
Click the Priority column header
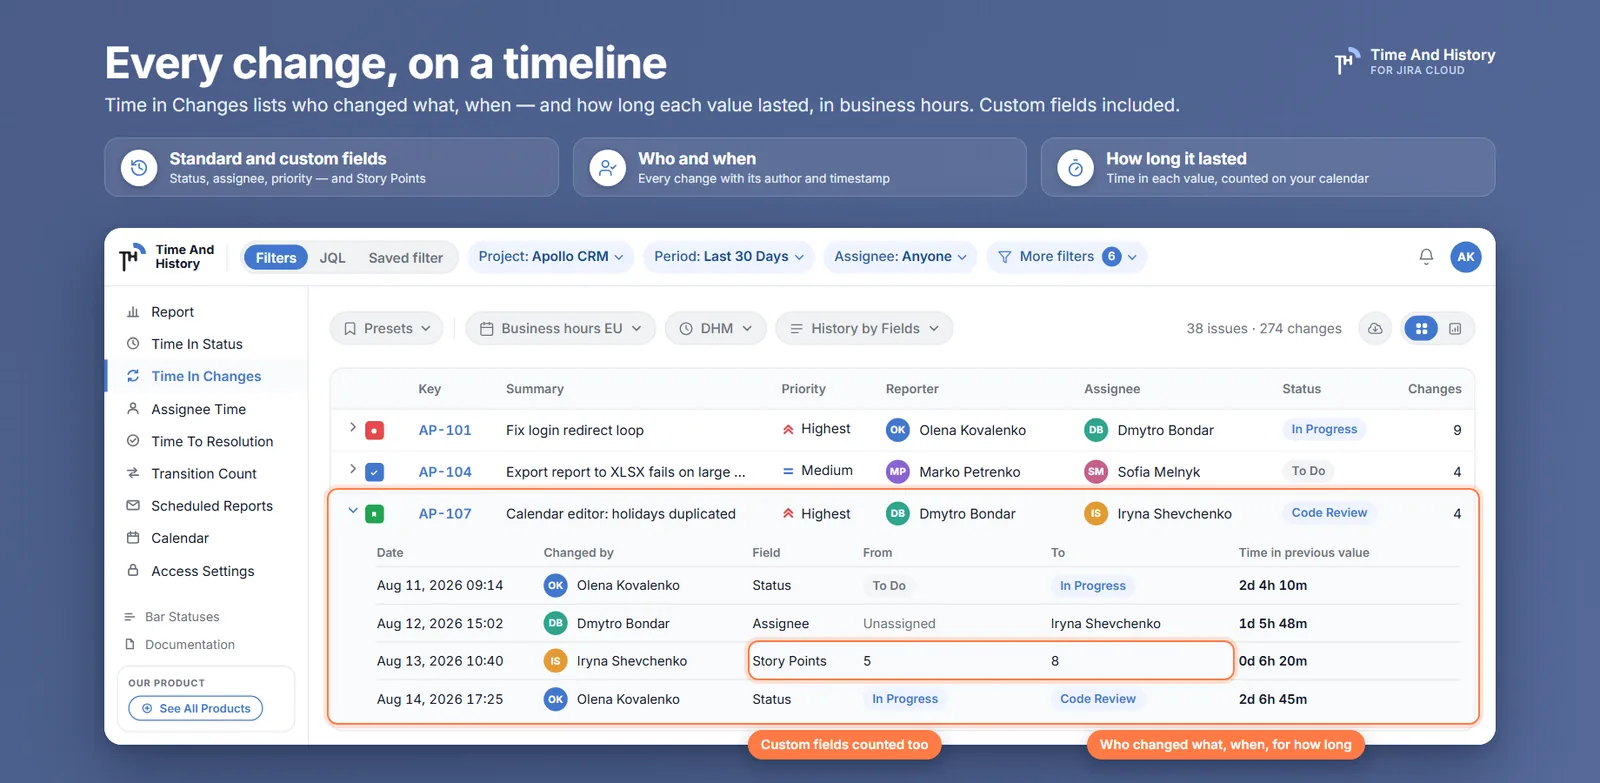(x=803, y=389)
